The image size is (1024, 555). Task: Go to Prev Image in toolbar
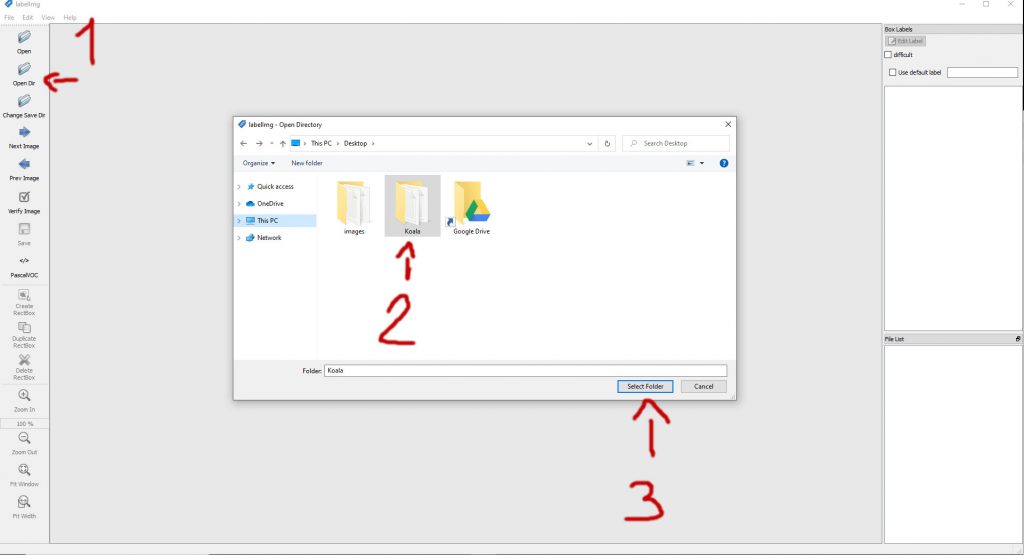tap(24, 164)
